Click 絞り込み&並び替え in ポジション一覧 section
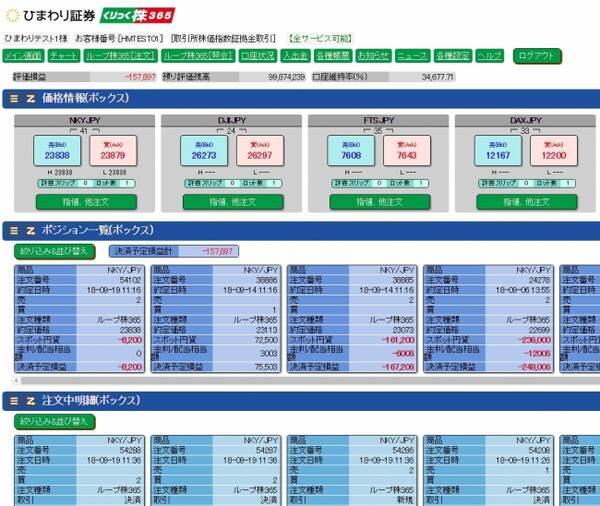600x506 pixels. tap(54, 251)
